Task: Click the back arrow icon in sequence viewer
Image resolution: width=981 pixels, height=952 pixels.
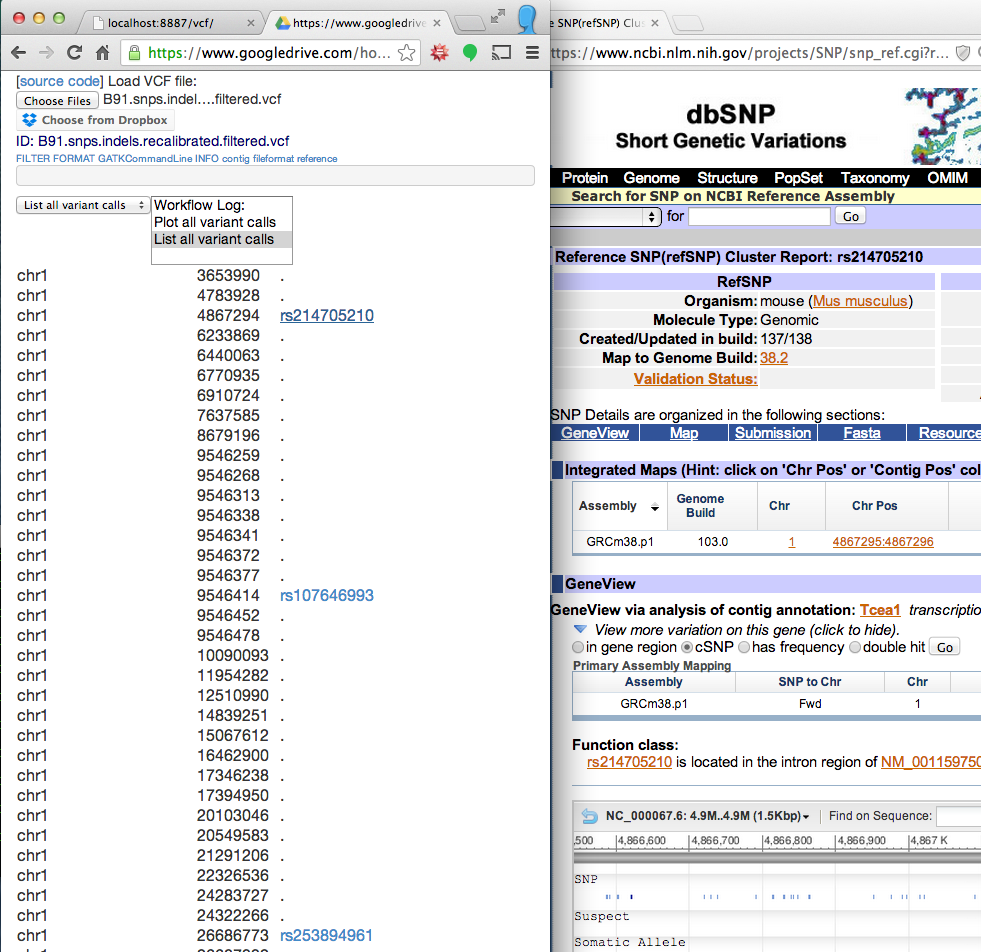Action: 589,816
